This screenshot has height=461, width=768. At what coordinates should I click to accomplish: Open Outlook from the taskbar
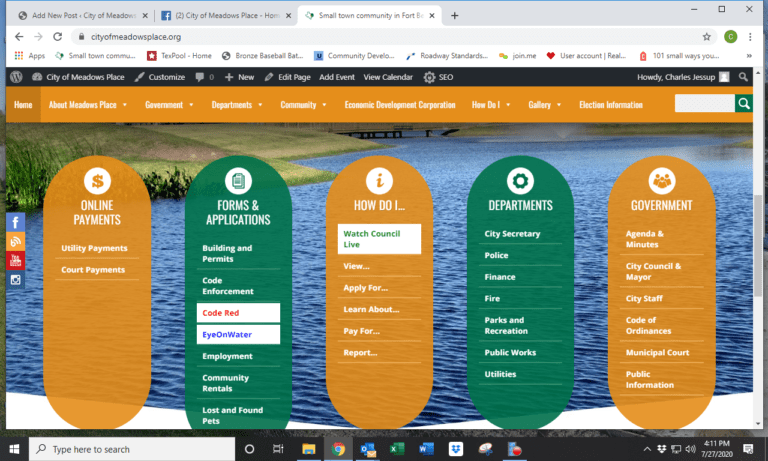367,449
